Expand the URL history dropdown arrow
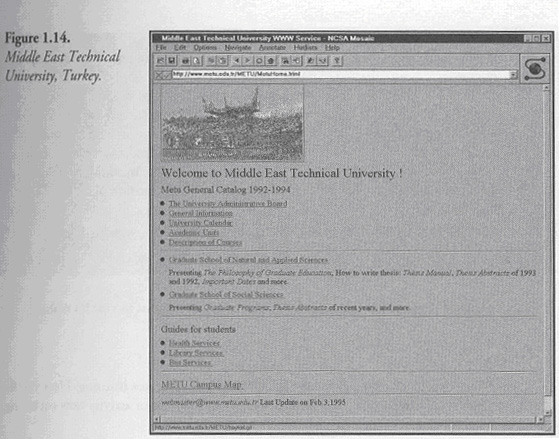The height and width of the screenshot is (439, 559). click(513, 75)
